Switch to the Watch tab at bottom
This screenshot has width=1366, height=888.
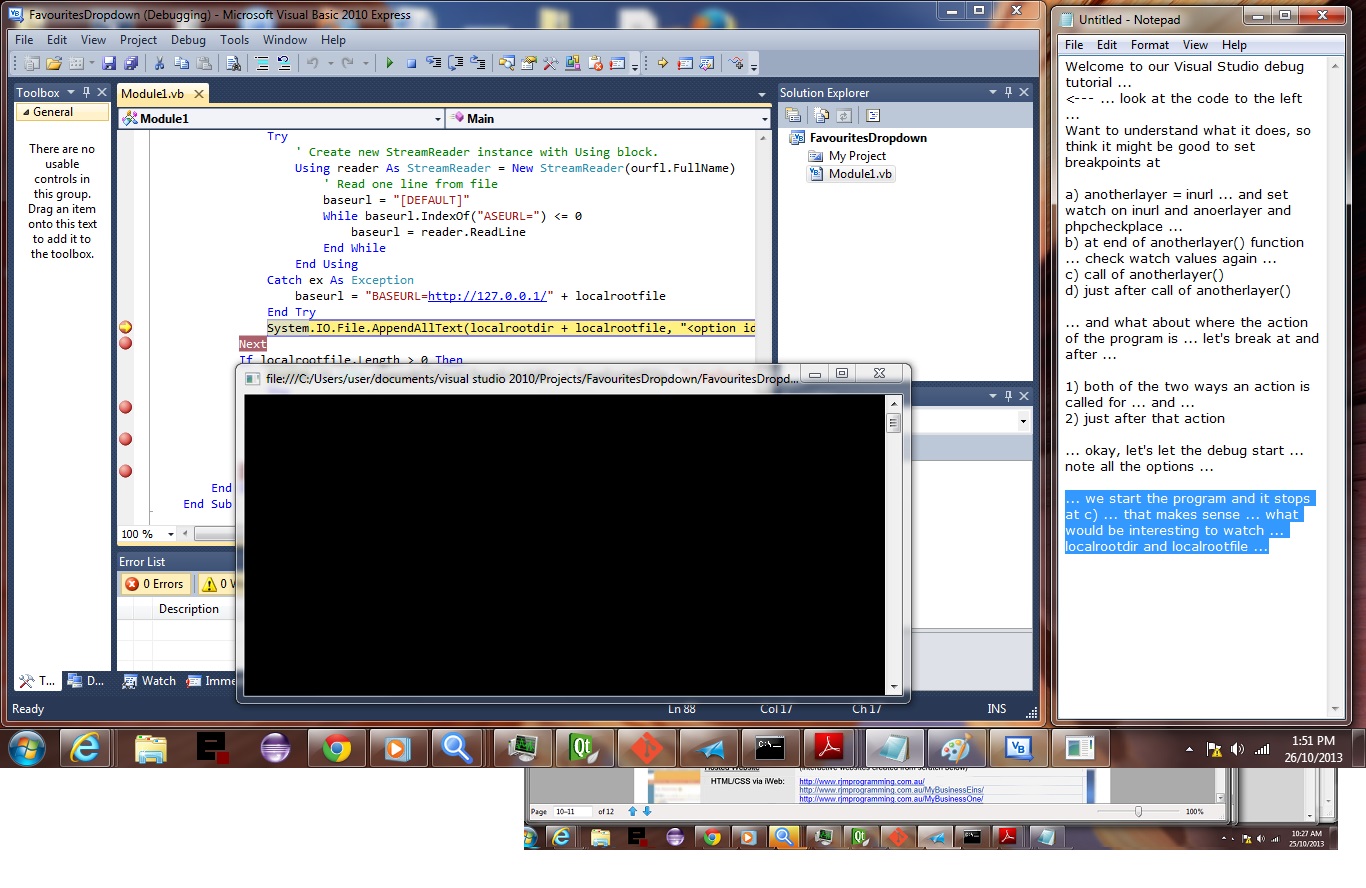149,681
